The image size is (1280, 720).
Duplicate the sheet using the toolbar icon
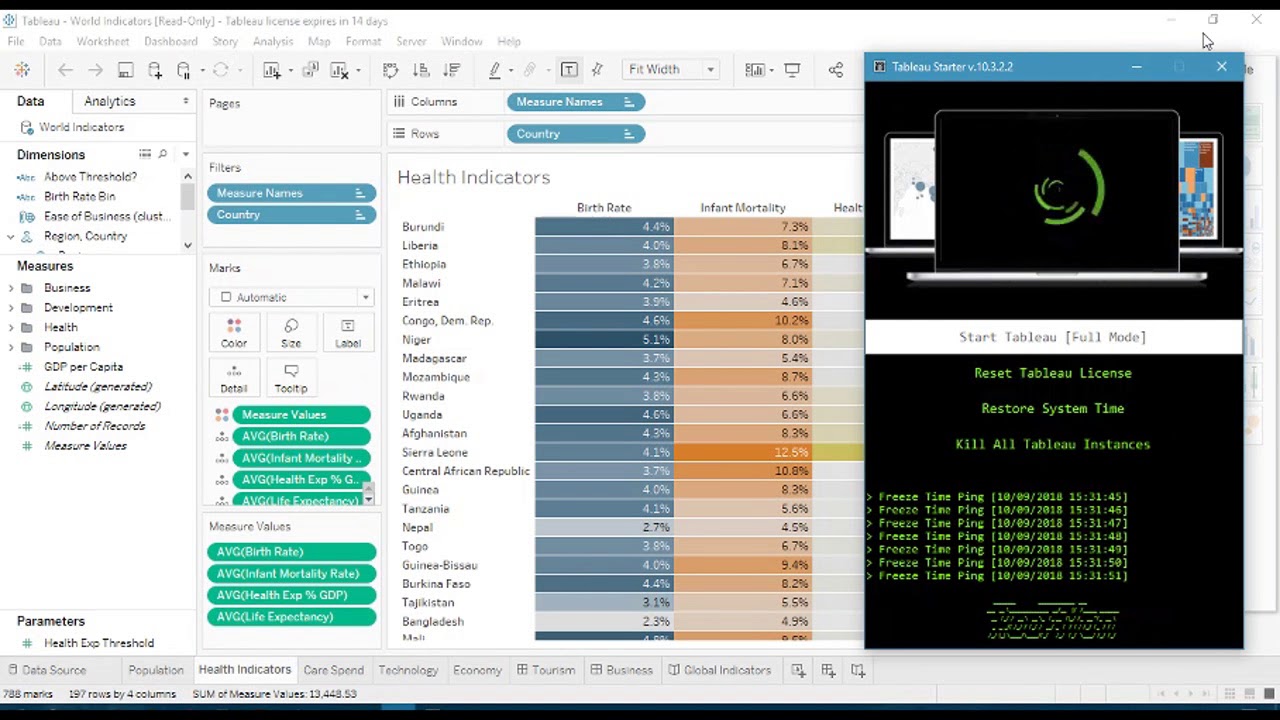tap(310, 70)
